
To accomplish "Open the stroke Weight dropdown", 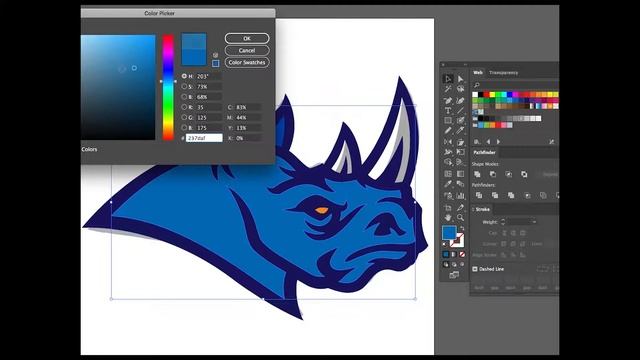I will pos(534,222).
